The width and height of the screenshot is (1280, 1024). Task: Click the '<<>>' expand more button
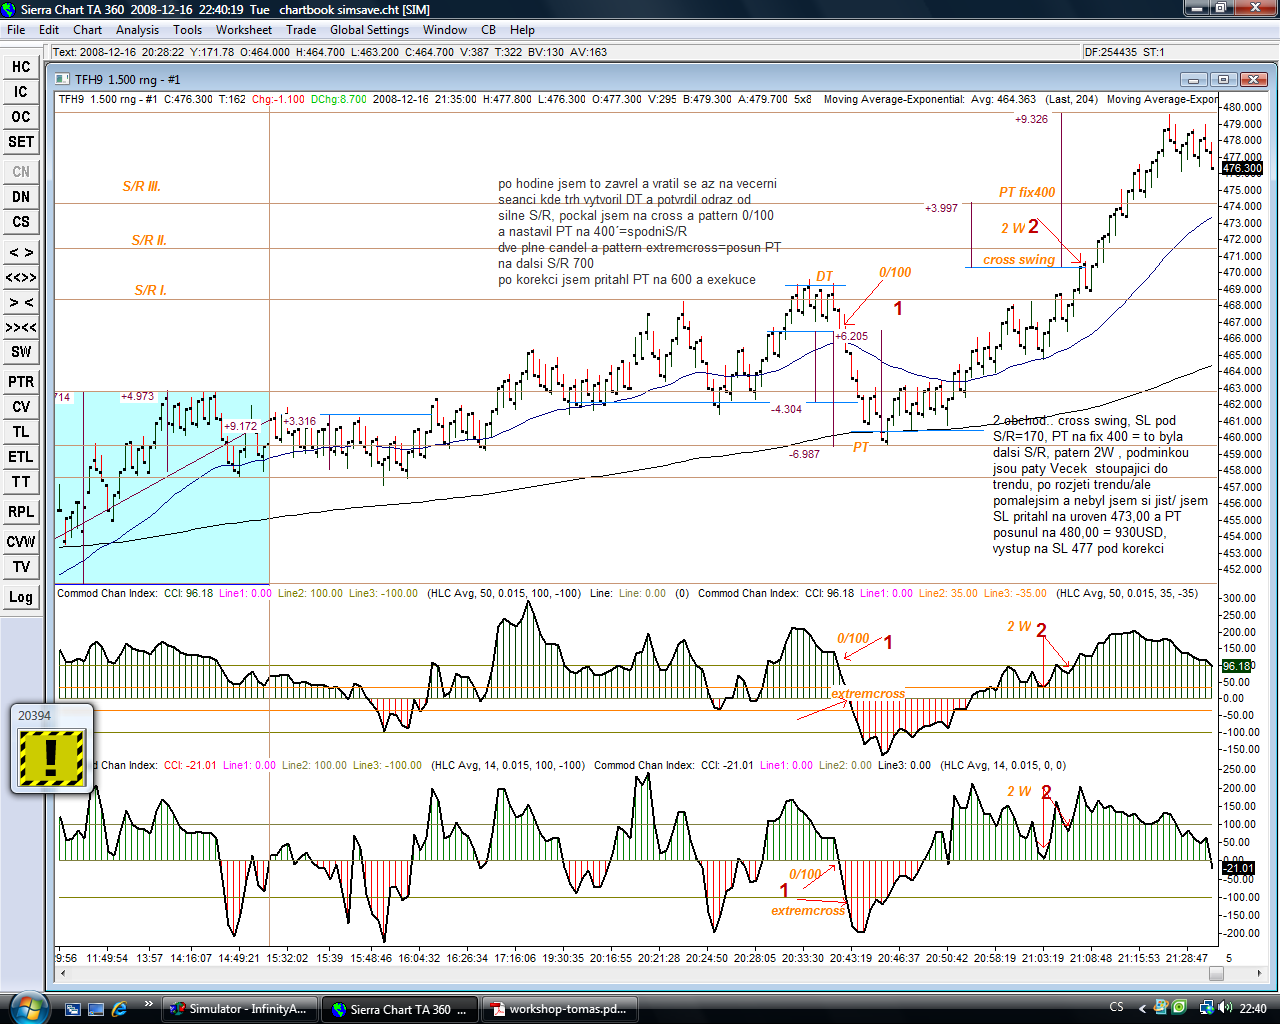21,277
